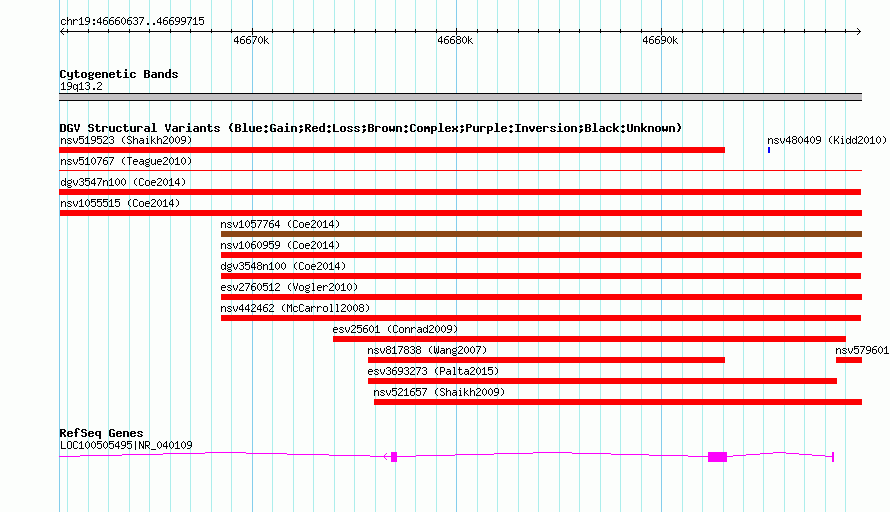Click the ruler's left arrowhead

(x=62, y=31)
